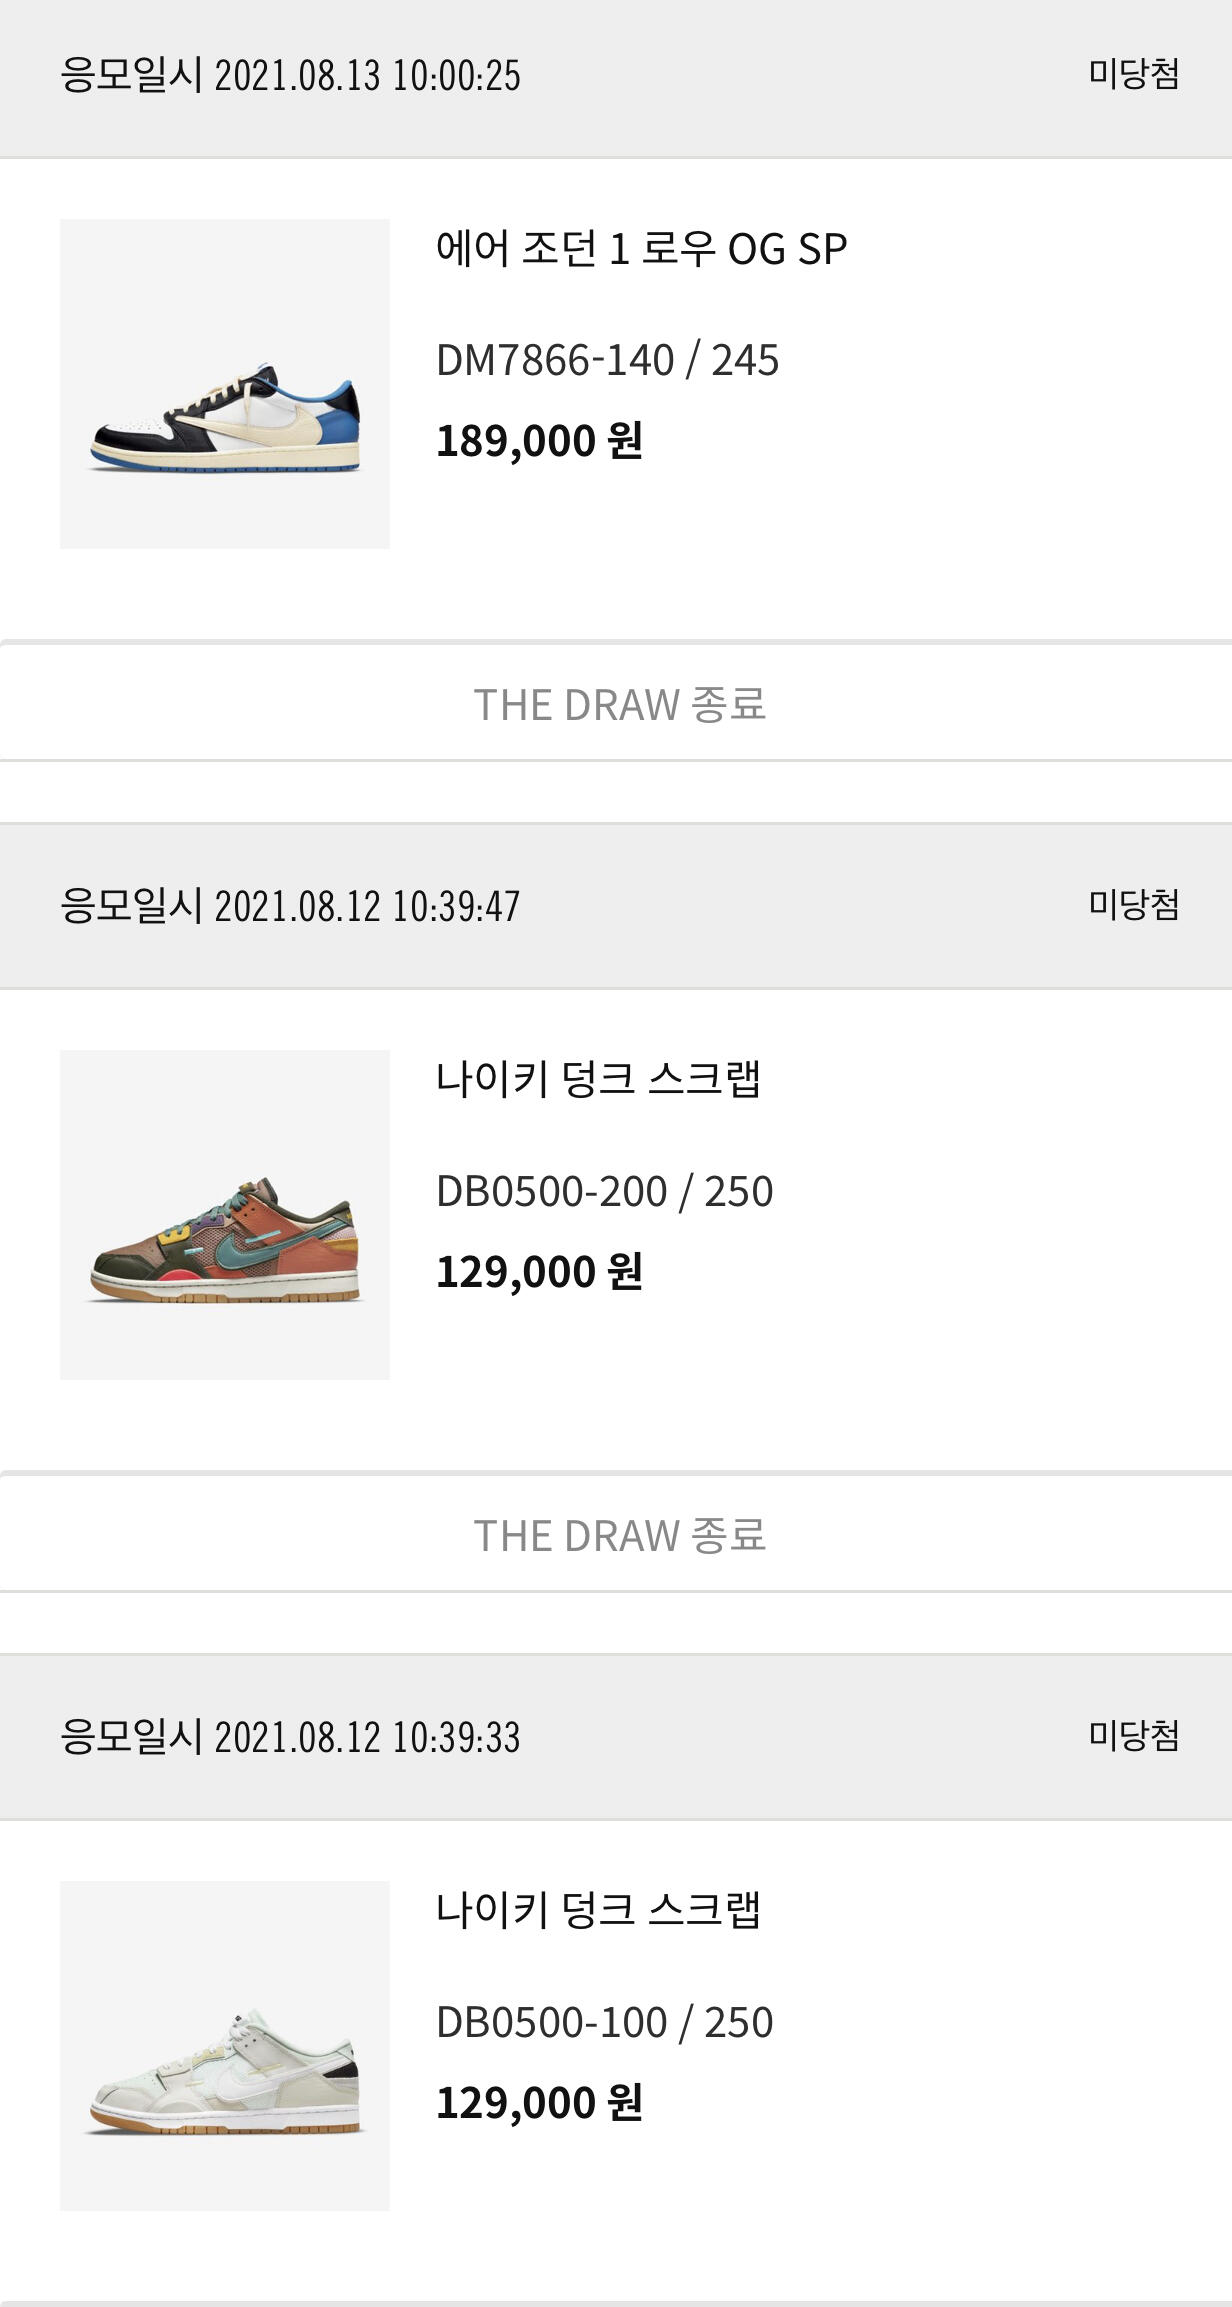
Task: Select the 응모일시 2021.08.13 10:00:25 header
Action: 290,76
